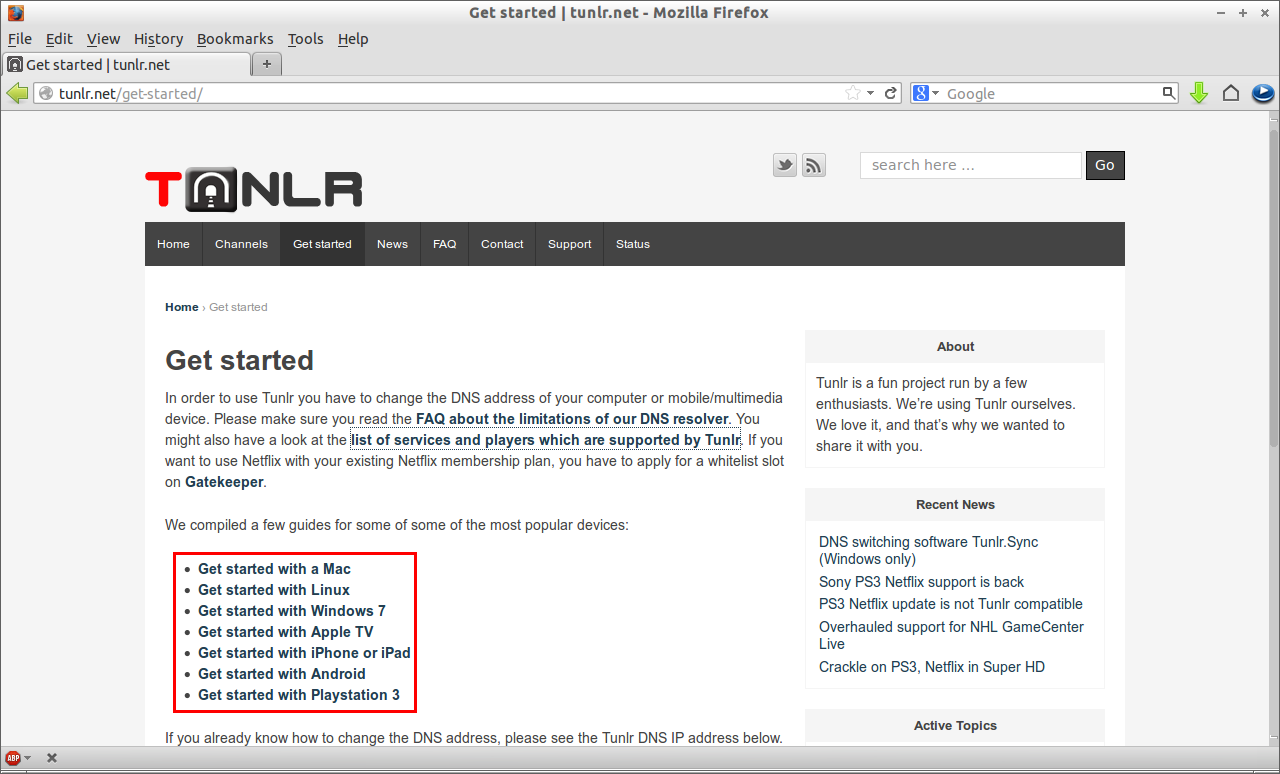Click the Go search button
Viewport: 1280px width, 774px height.
coord(1105,165)
